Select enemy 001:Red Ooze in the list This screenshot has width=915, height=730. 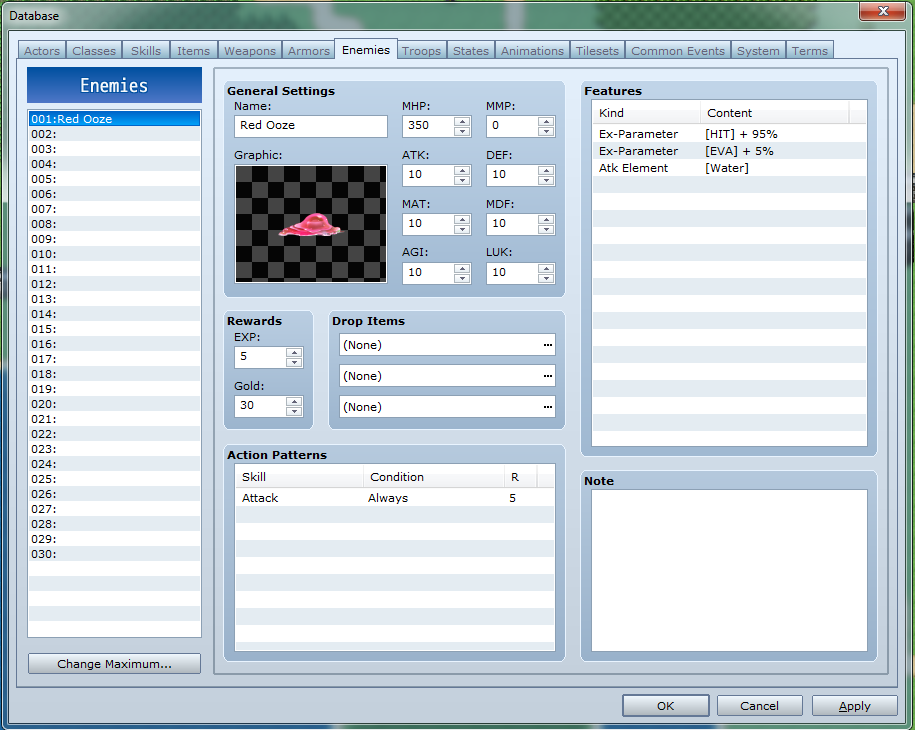point(114,119)
